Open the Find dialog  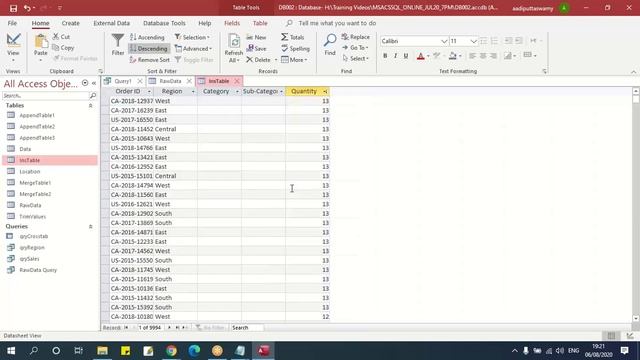click(x=330, y=45)
